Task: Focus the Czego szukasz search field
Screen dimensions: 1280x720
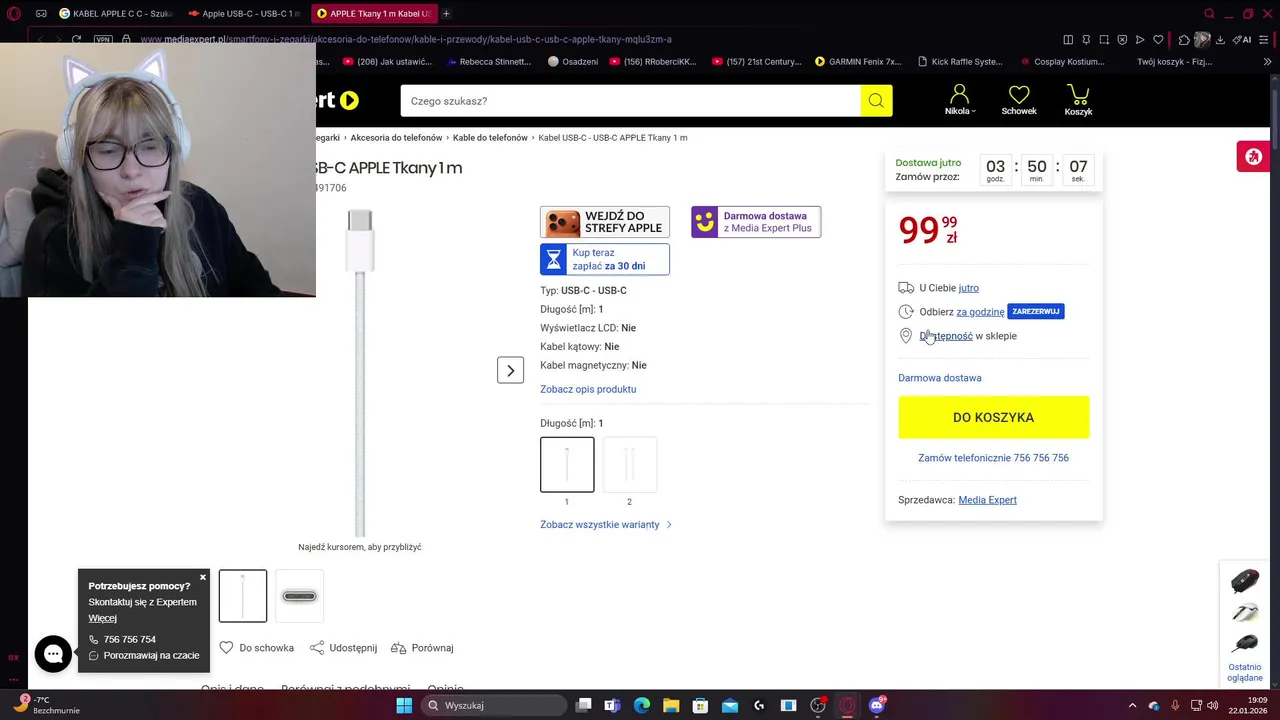Action: (x=630, y=100)
